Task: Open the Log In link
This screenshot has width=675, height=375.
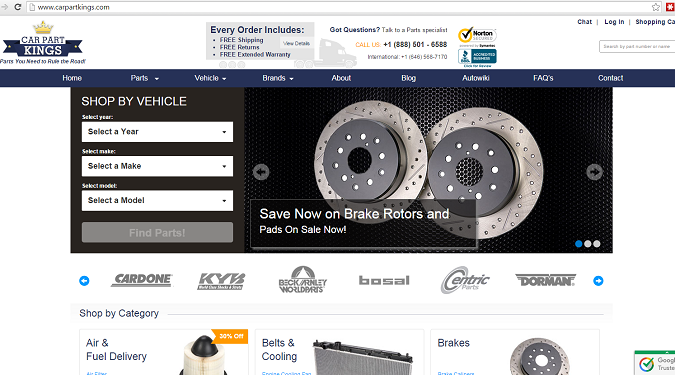Action: pos(614,22)
